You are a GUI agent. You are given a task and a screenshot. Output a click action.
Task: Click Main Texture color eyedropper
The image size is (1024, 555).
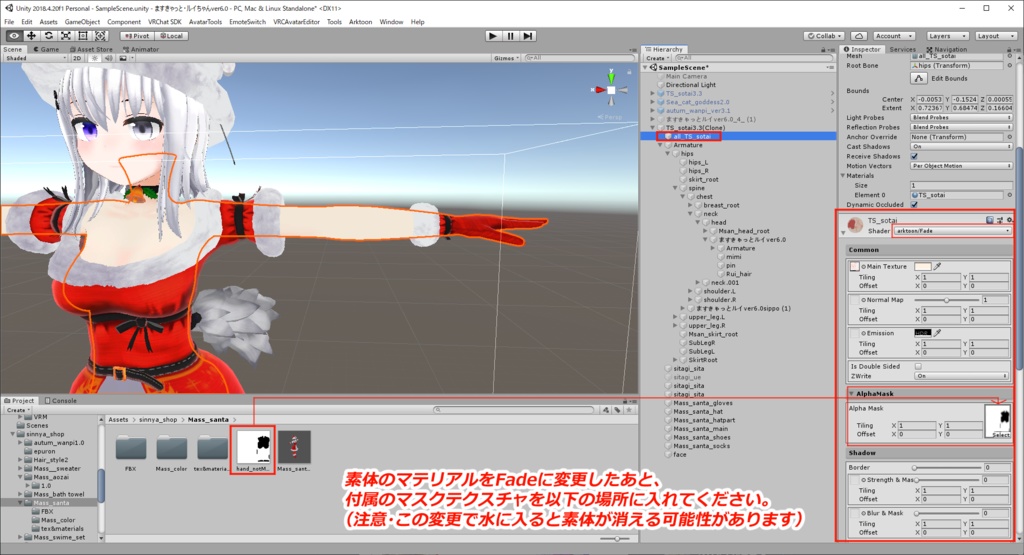(x=938, y=266)
